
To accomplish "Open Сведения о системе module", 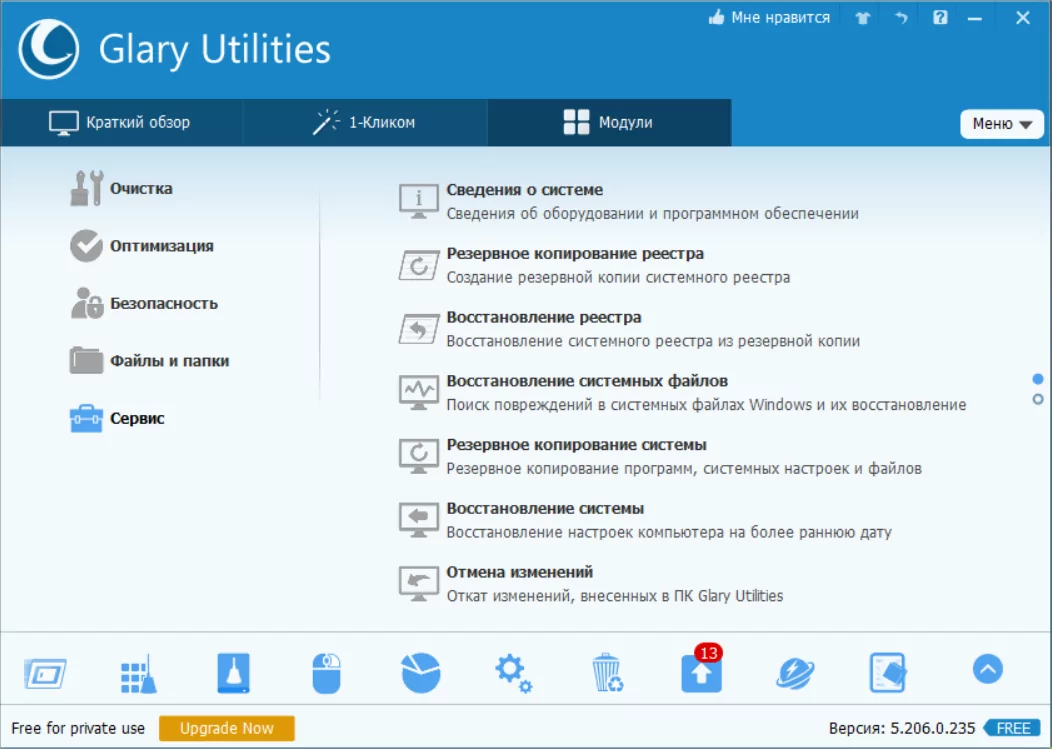I will coord(629,201).
